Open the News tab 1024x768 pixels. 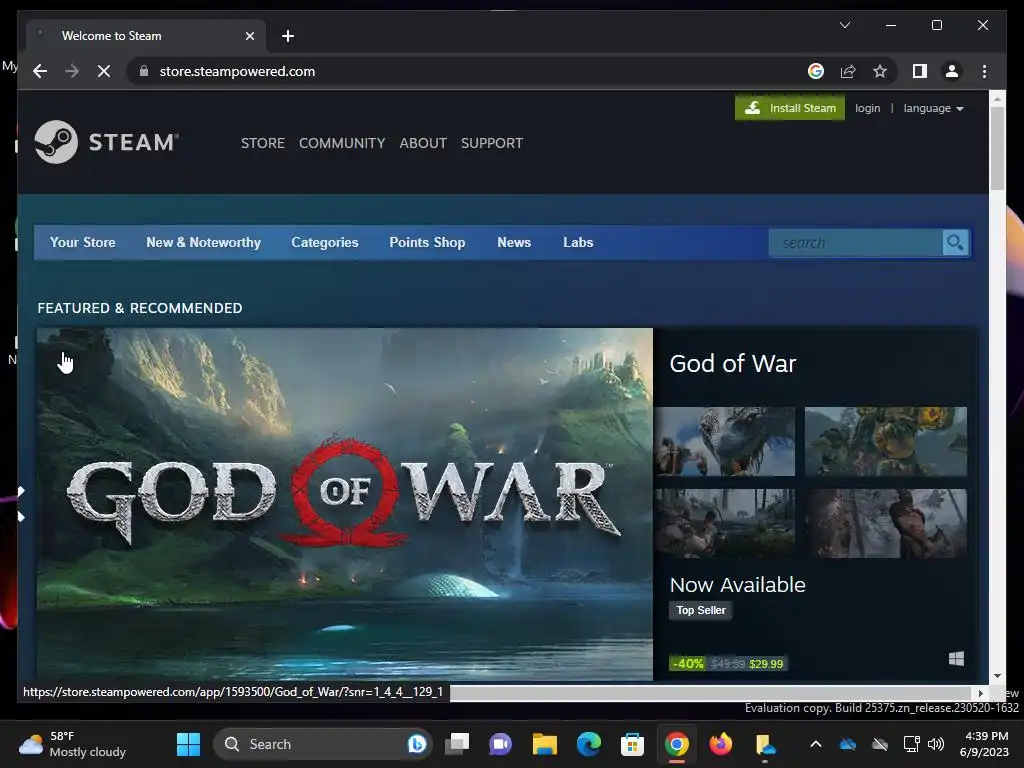tap(514, 242)
